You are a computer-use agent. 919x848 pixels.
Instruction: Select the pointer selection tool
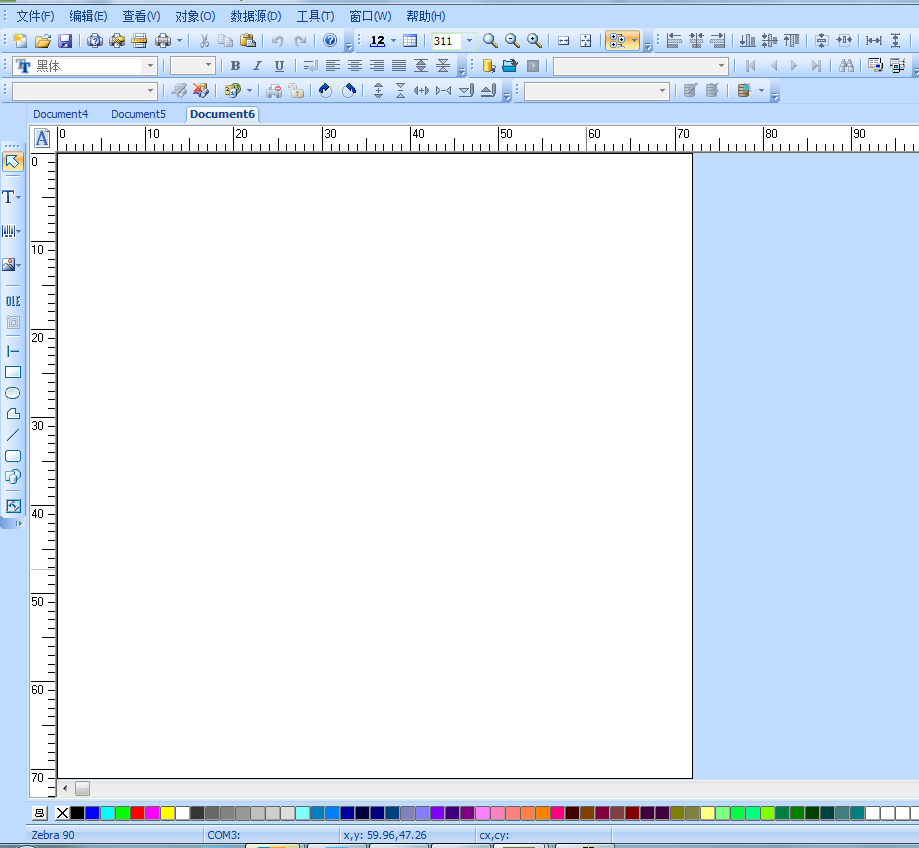click(x=12, y=161)
